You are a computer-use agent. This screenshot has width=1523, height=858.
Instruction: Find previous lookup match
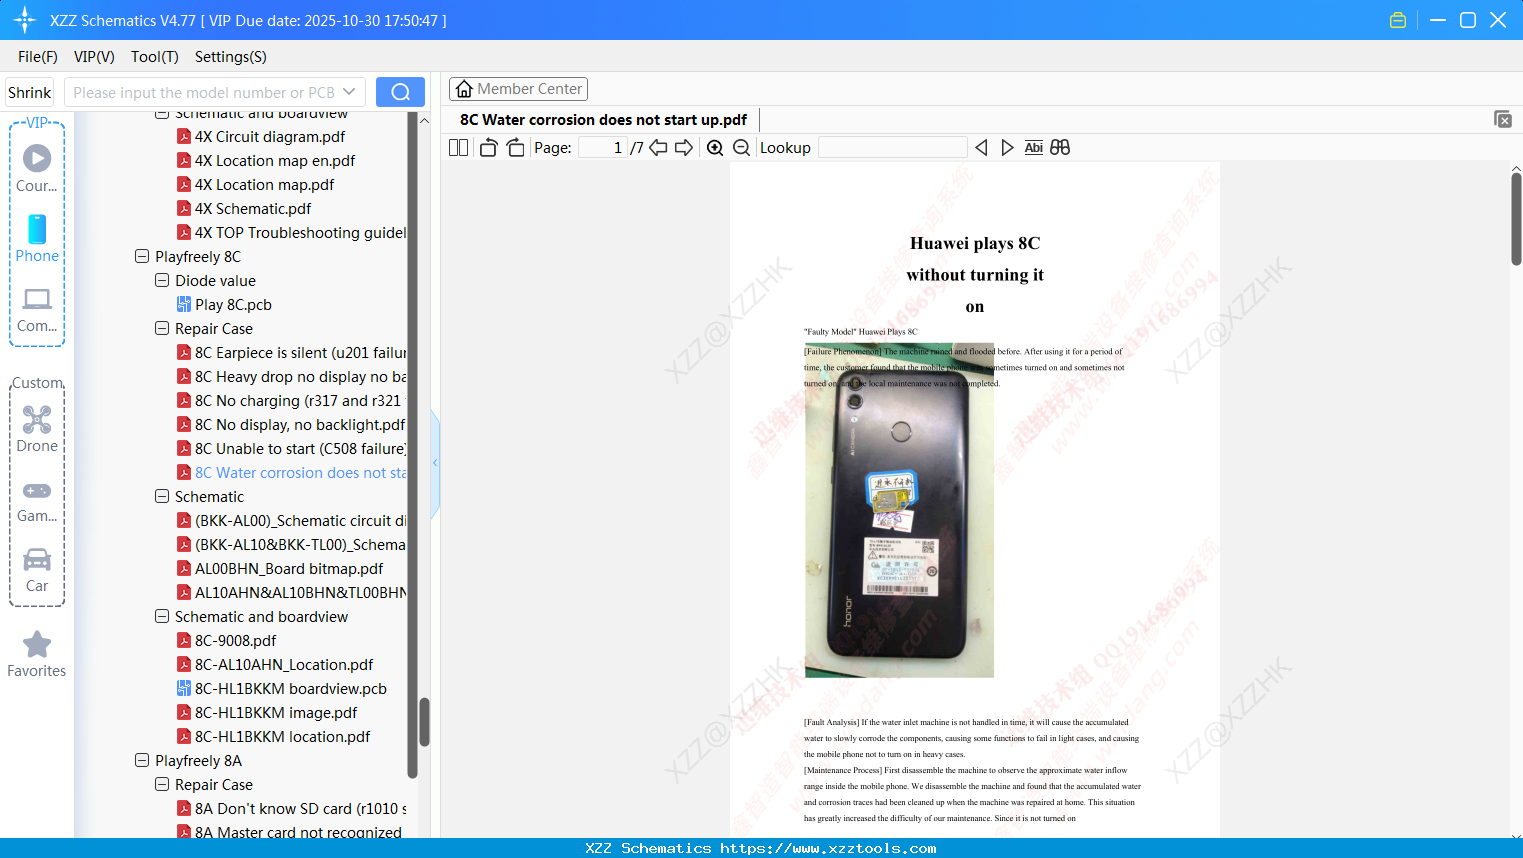[981, 148]
